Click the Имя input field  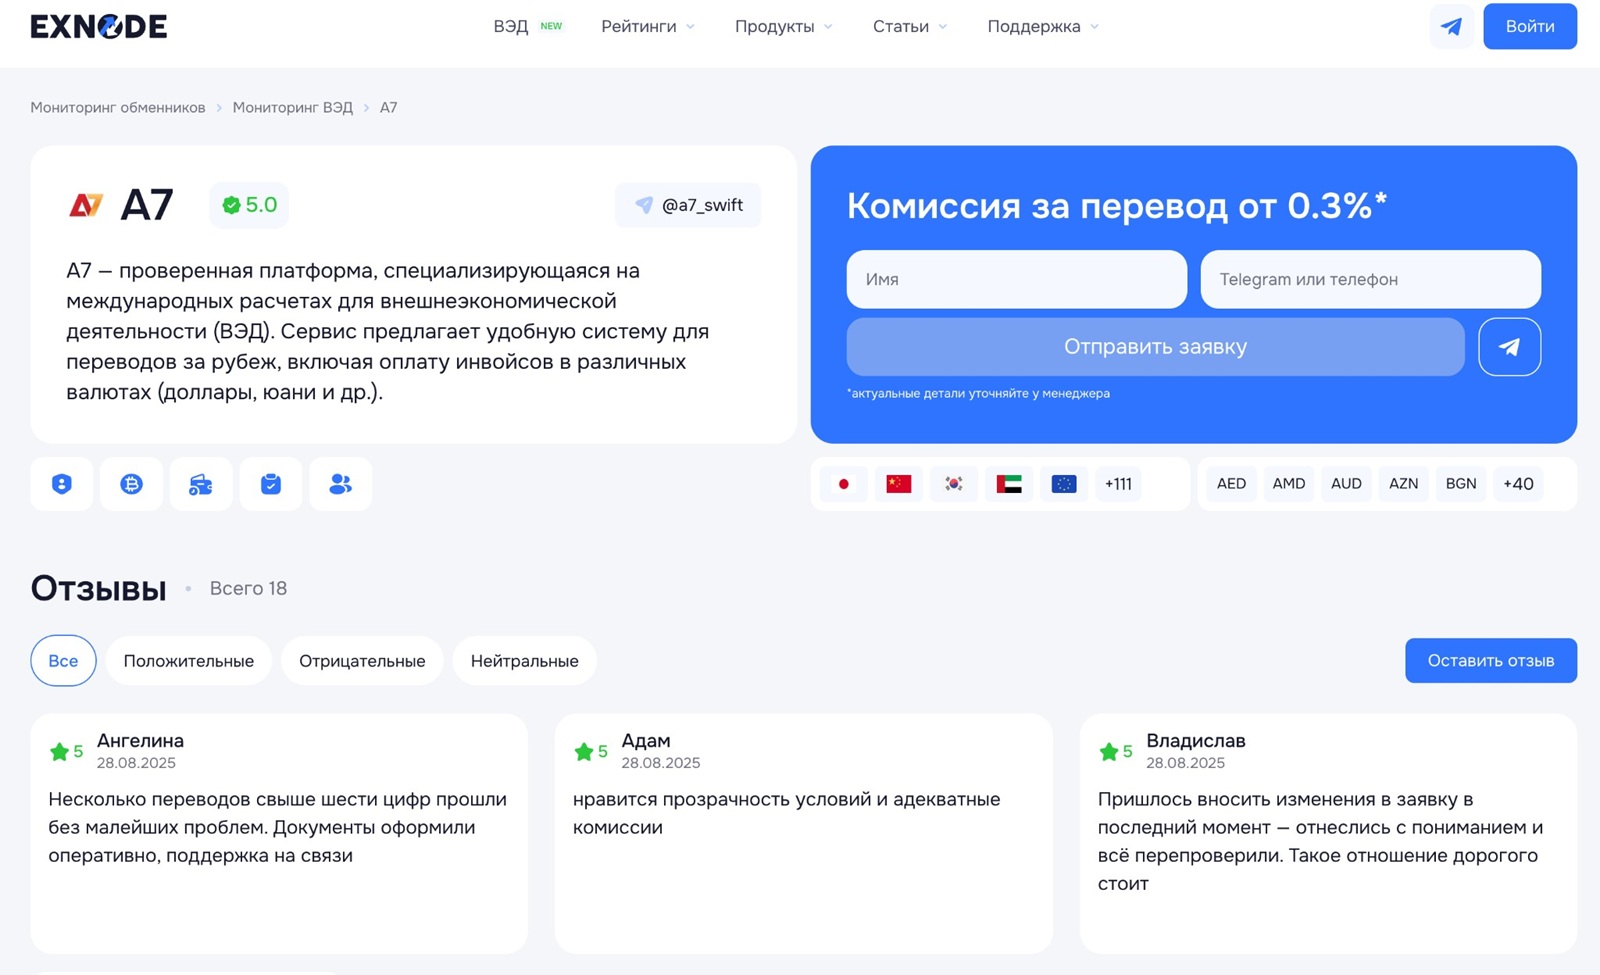(1017, 279)
